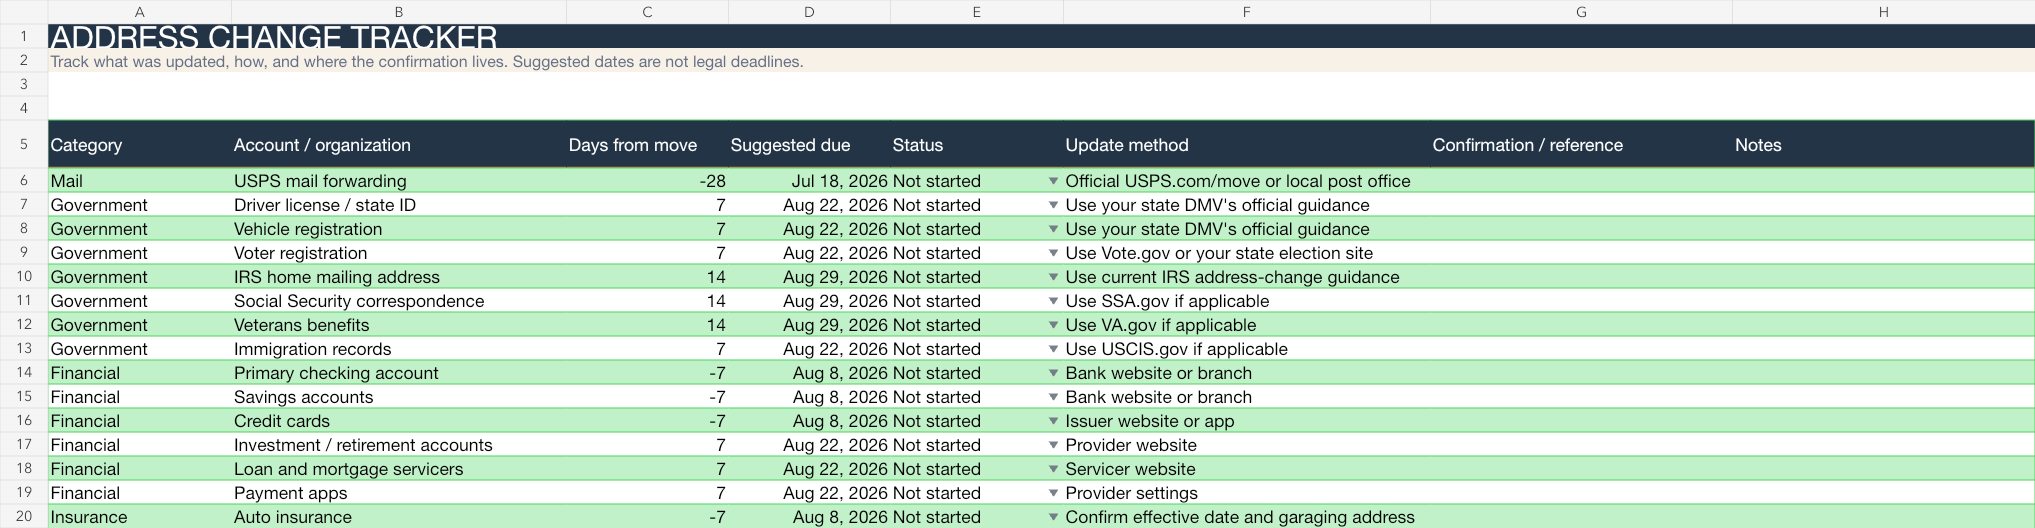Select column E header

[976, 12]
